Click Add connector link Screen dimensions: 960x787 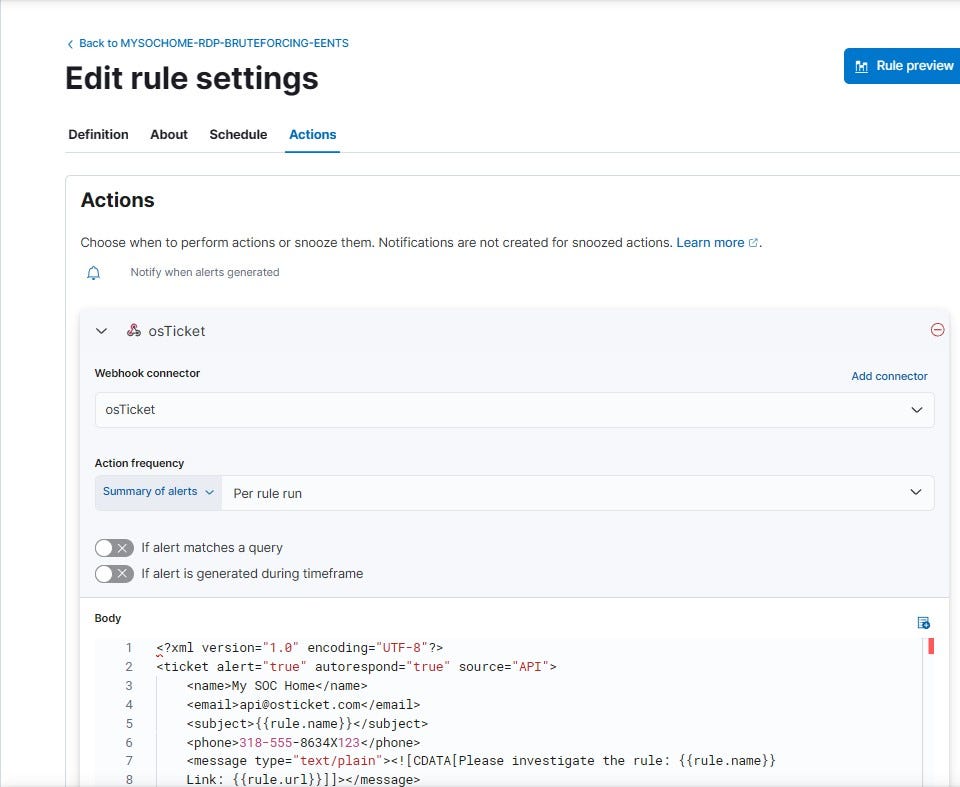[889, 376]
